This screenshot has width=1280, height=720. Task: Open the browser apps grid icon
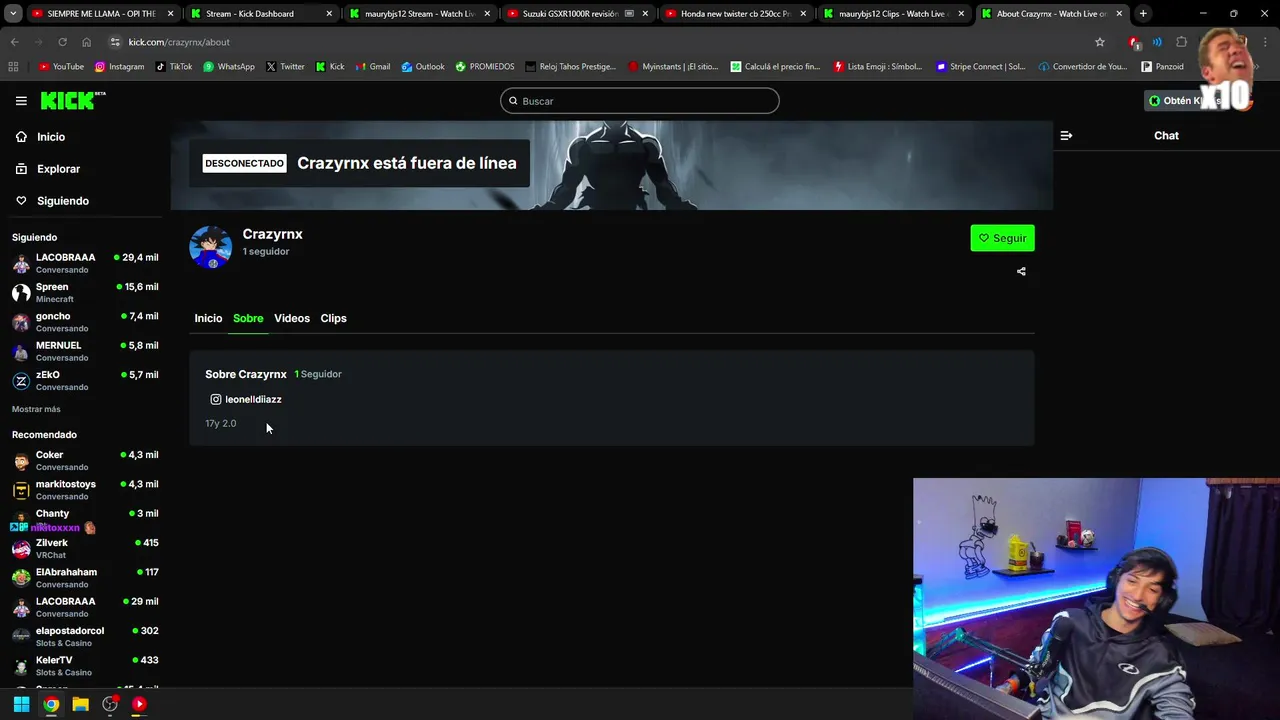pyautogui.click(x=13, y=67)
